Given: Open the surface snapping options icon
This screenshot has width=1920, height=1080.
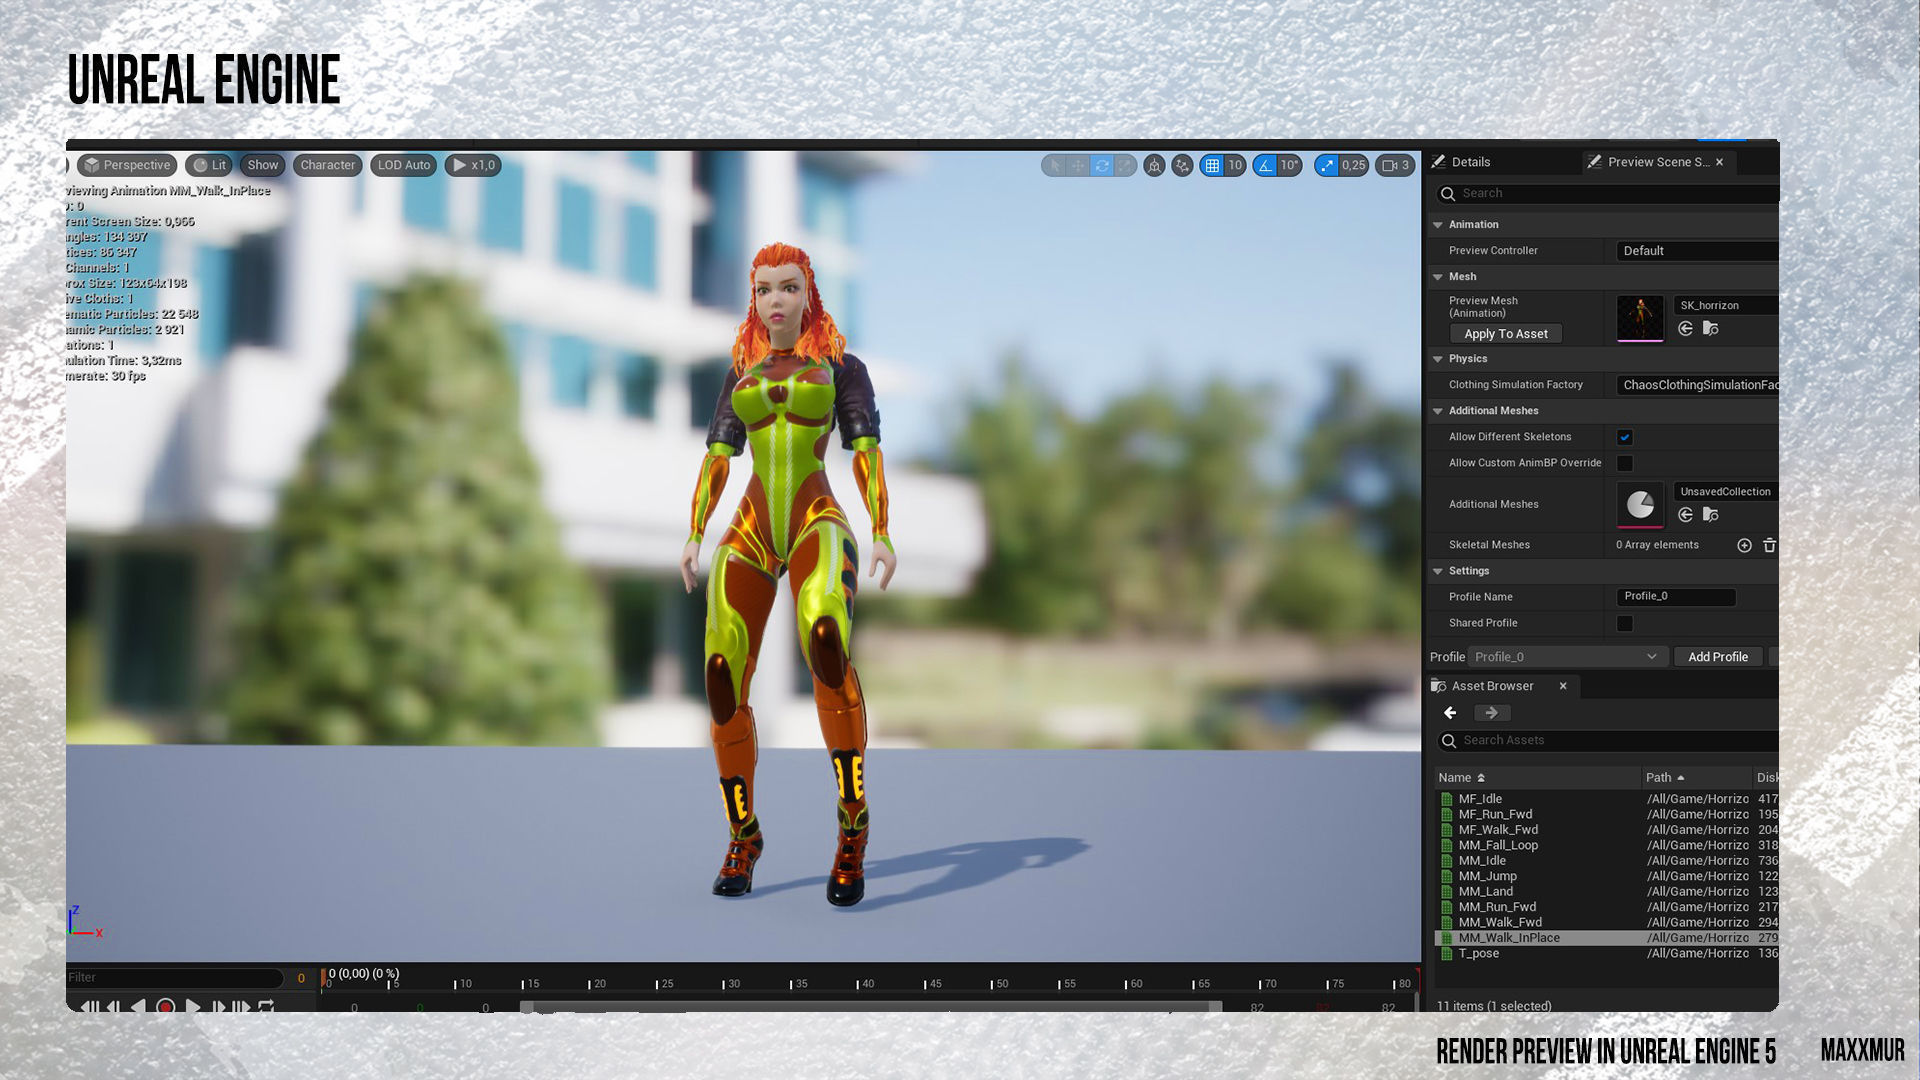Looking at the screenshot, I should coord(1183,165).
